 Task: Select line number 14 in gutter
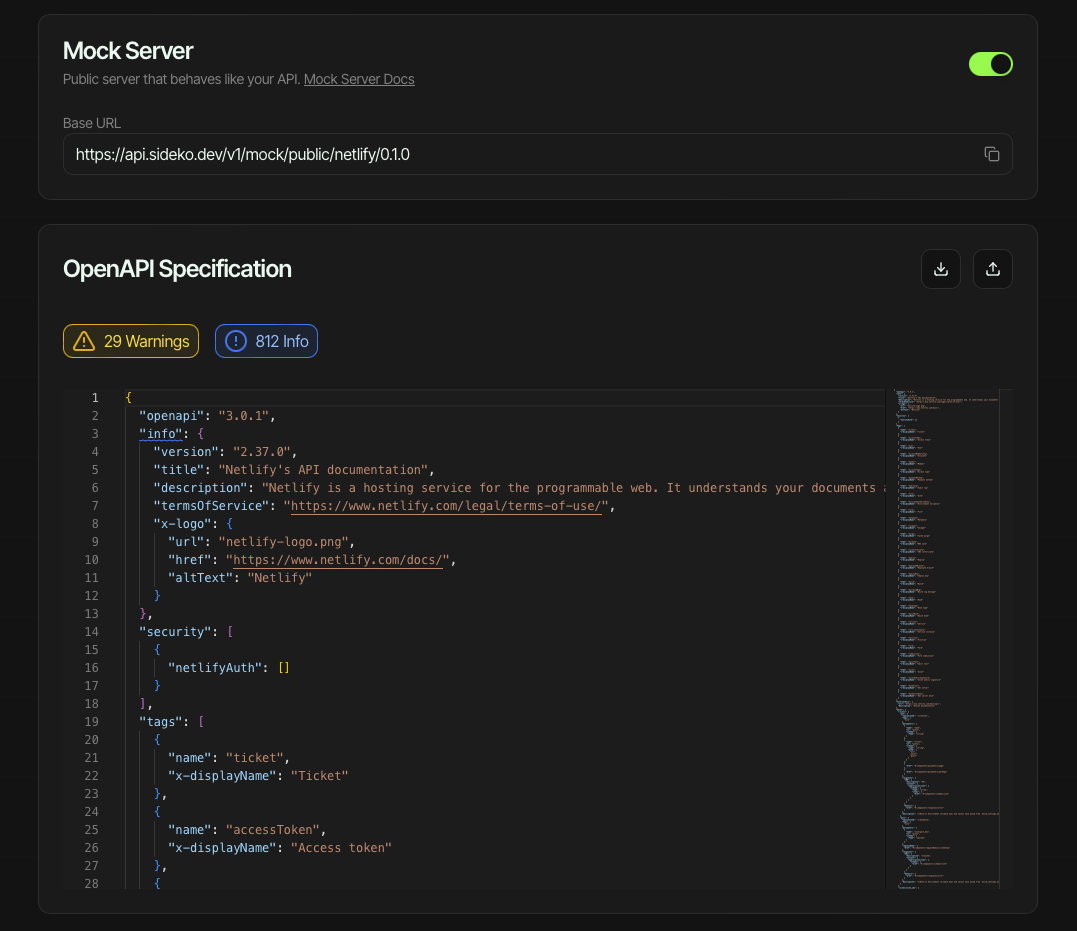coord(91,631)
